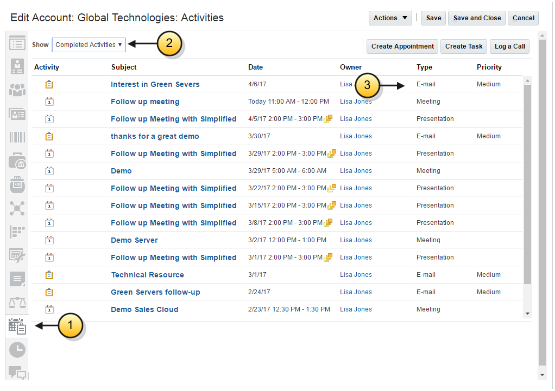Click the Today 11:00 AM - 12:00 PM date

pyautogui.click(x=288, y=102)
